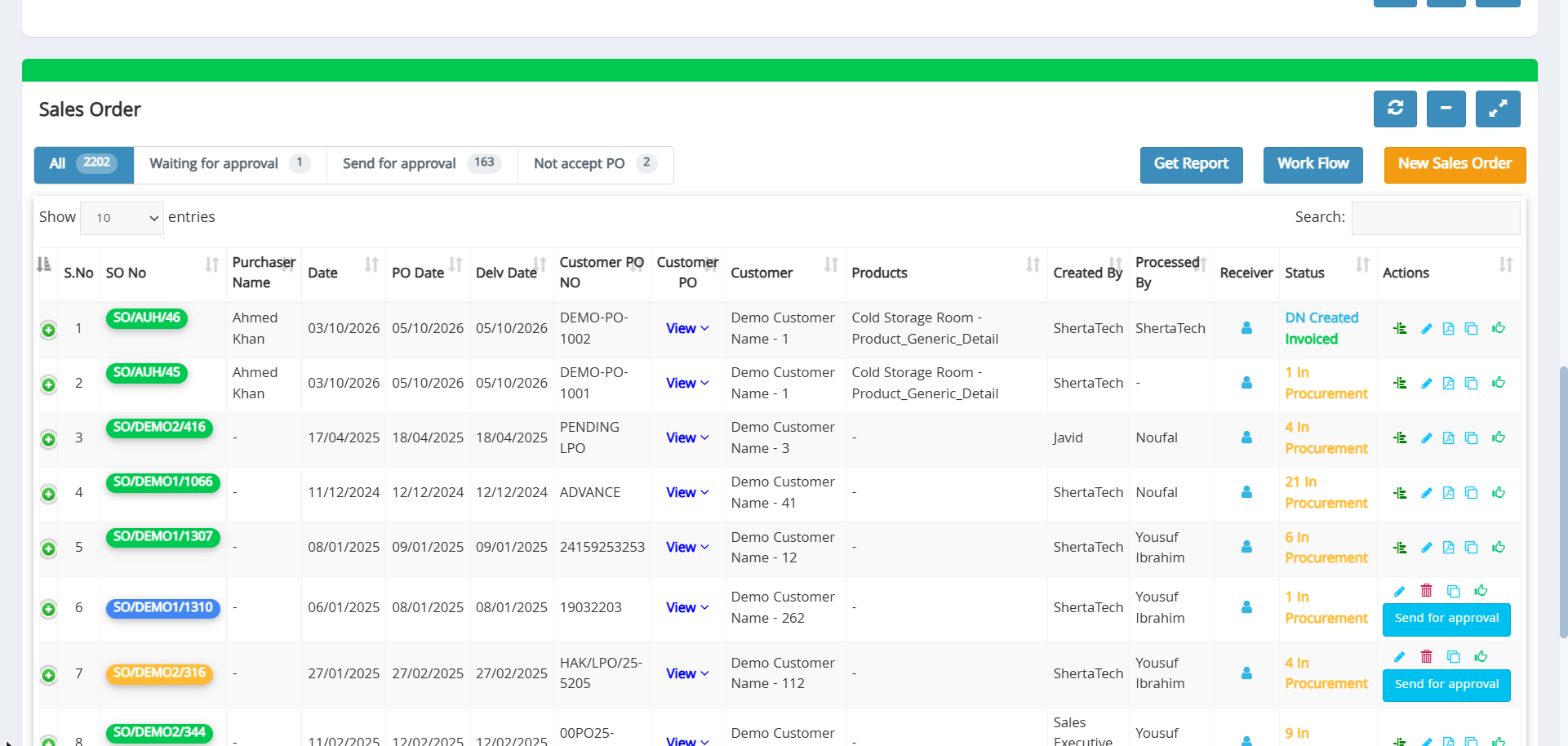Copy sales order SO/AUH/45
1568x746 pixels.
click(x=1471, y=383)
